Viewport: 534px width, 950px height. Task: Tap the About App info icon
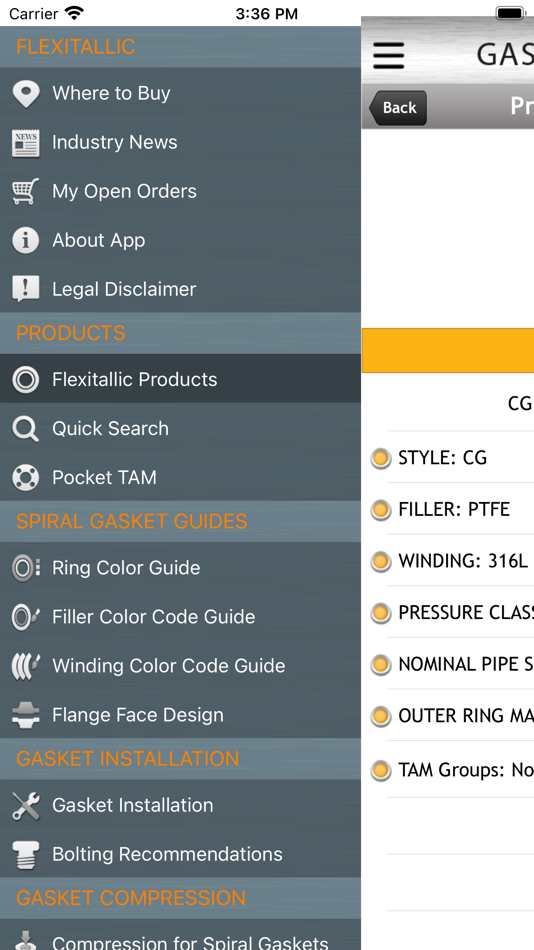pos(25,241)
